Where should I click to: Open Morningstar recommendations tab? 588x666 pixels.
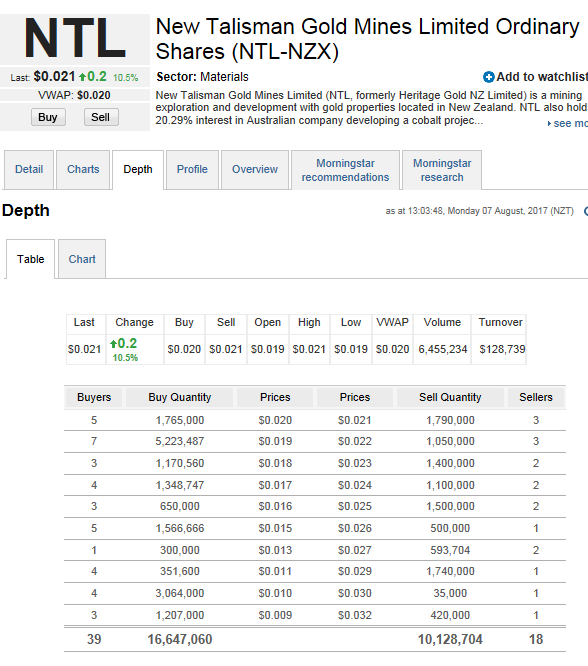point(345,170)
